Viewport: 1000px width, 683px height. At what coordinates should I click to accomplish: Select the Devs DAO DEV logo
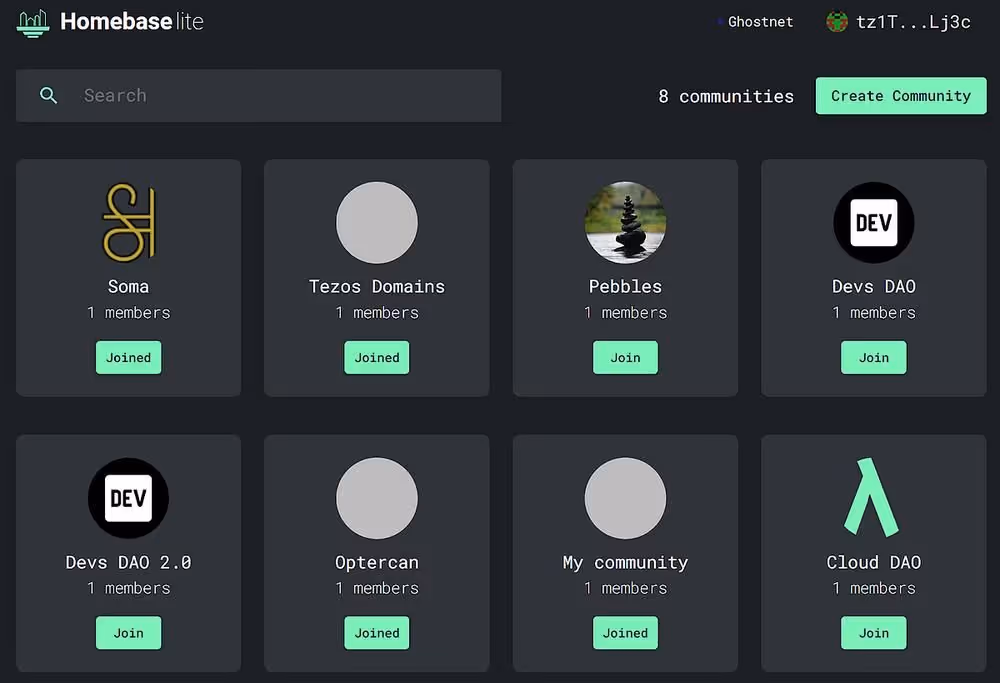coord(873,222)
